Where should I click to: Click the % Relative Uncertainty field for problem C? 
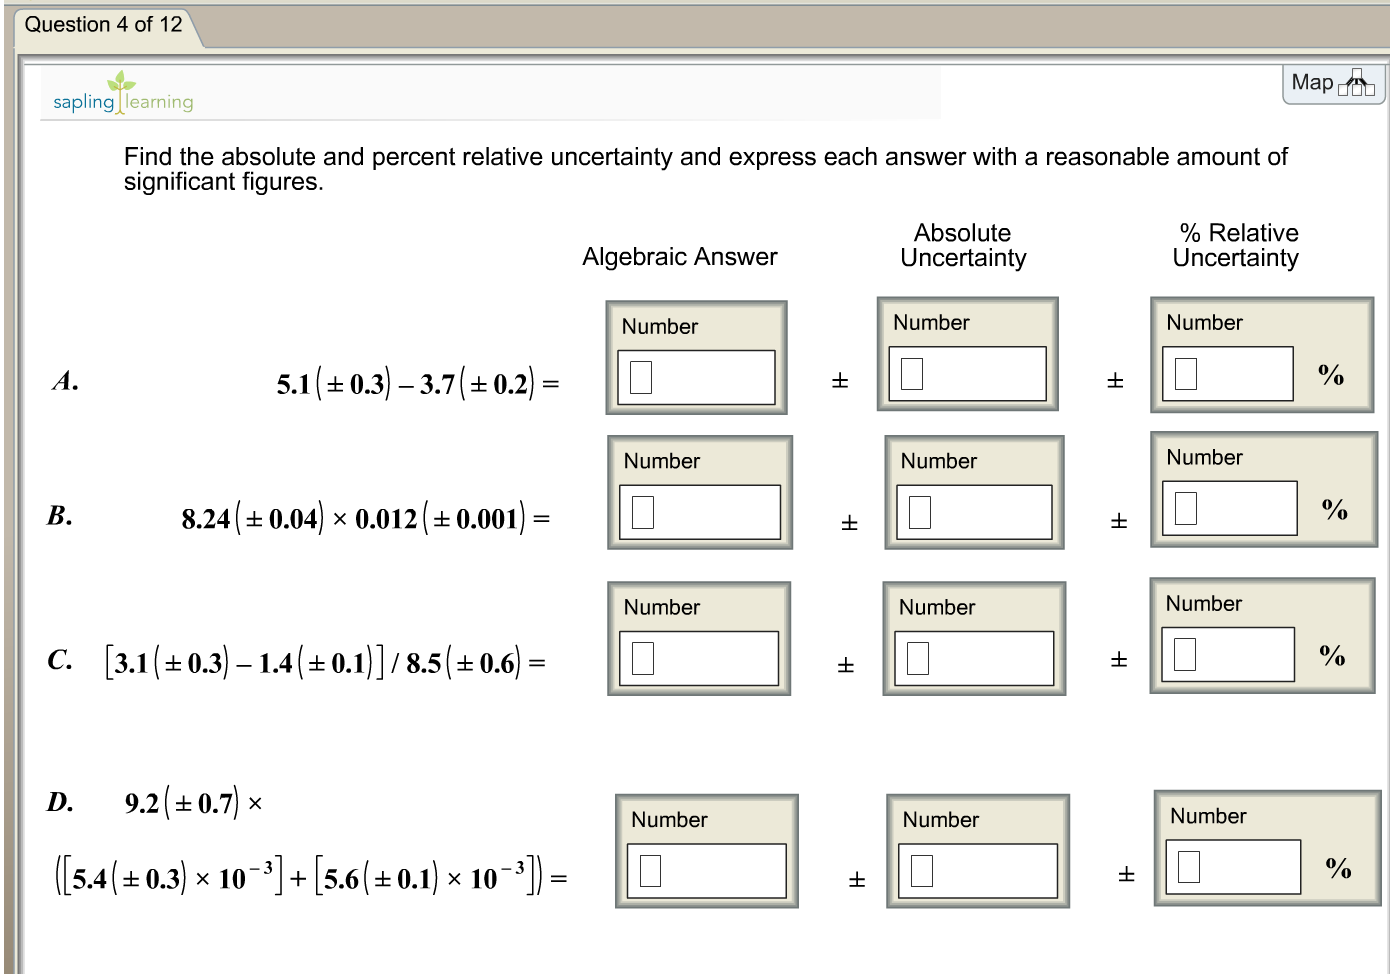tap(1227, 656)
